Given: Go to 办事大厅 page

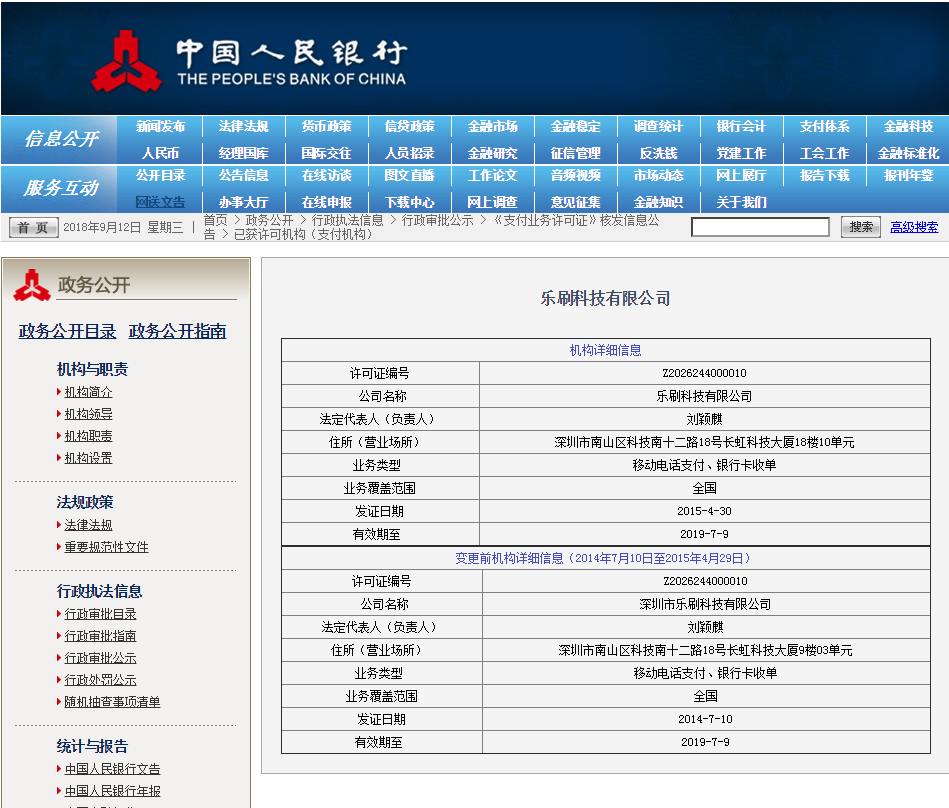Looking at the screenshot, I should coord(243,202).
